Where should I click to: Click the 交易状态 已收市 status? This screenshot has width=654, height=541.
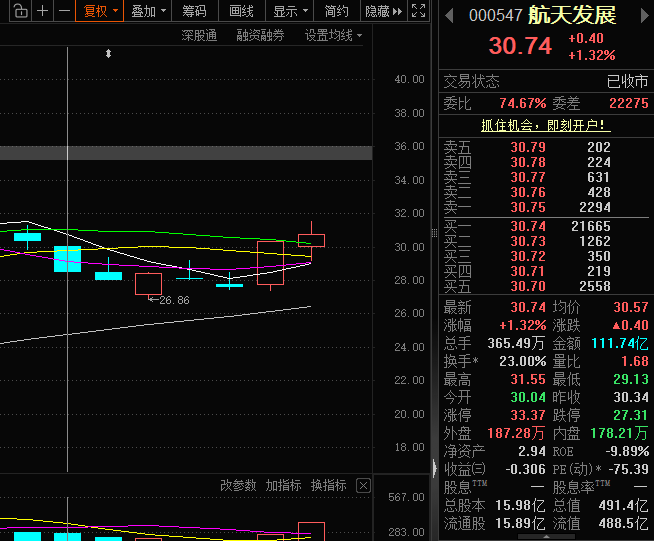[546, 81]
